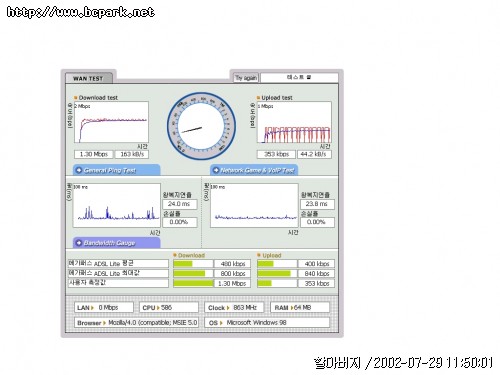Screen dimensions: 500x375
Task: Open Network Game & VoIP Test header
Action: click(x=254, y=170)
